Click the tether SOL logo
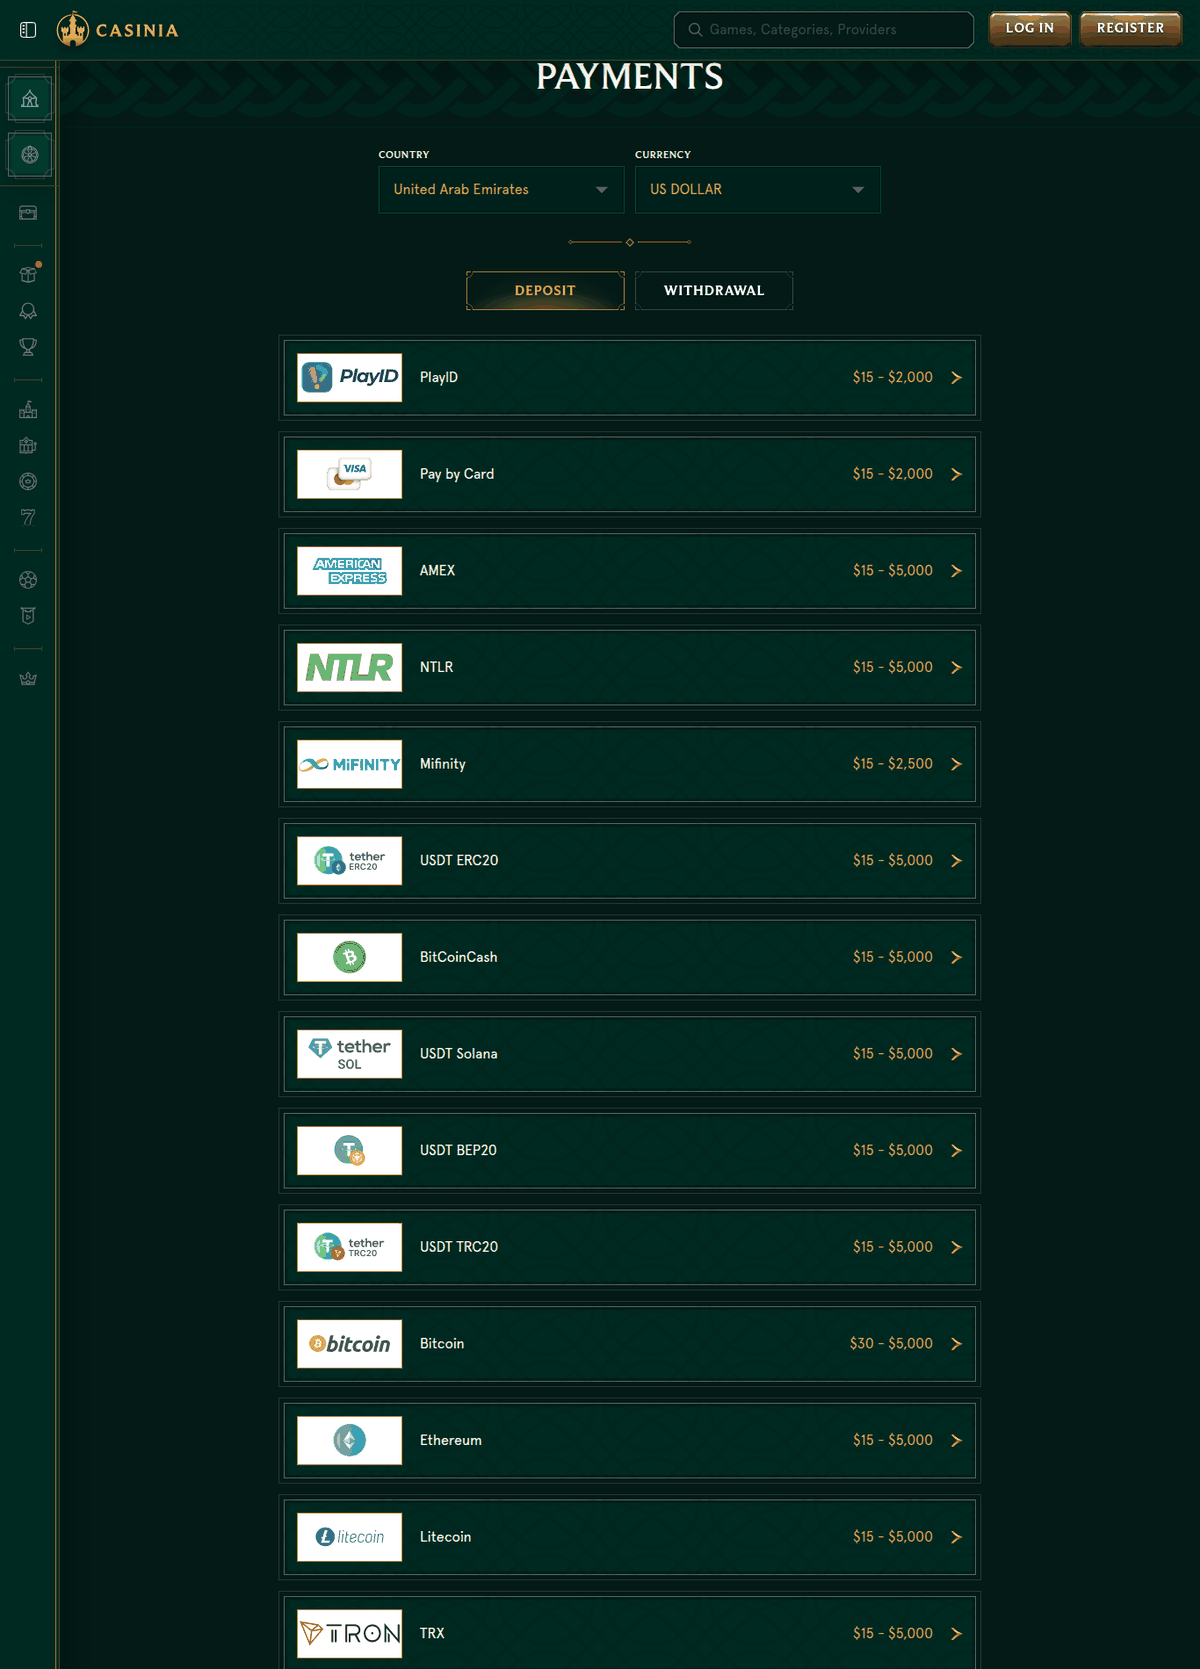Viewport: 1200px width, 1669px height. [x=350, y=1054]
